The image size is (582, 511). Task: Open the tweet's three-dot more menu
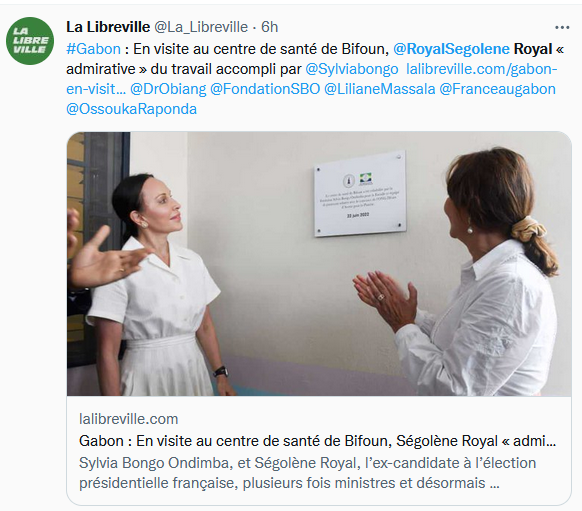[562, 27]
